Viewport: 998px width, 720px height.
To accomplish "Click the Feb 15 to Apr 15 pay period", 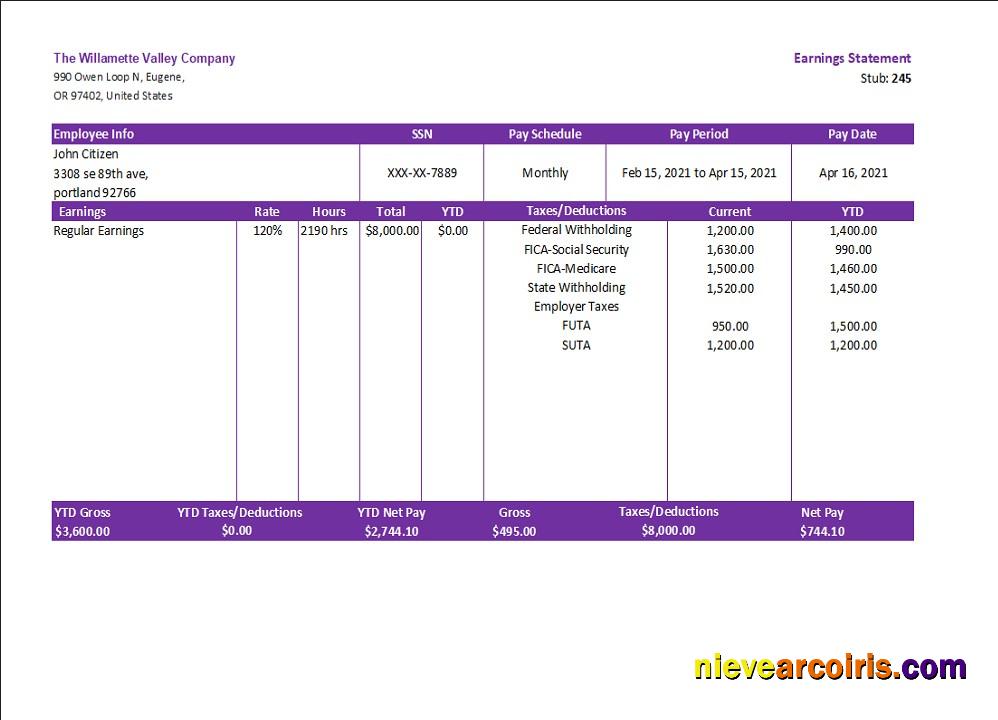I will pos(699,173).
